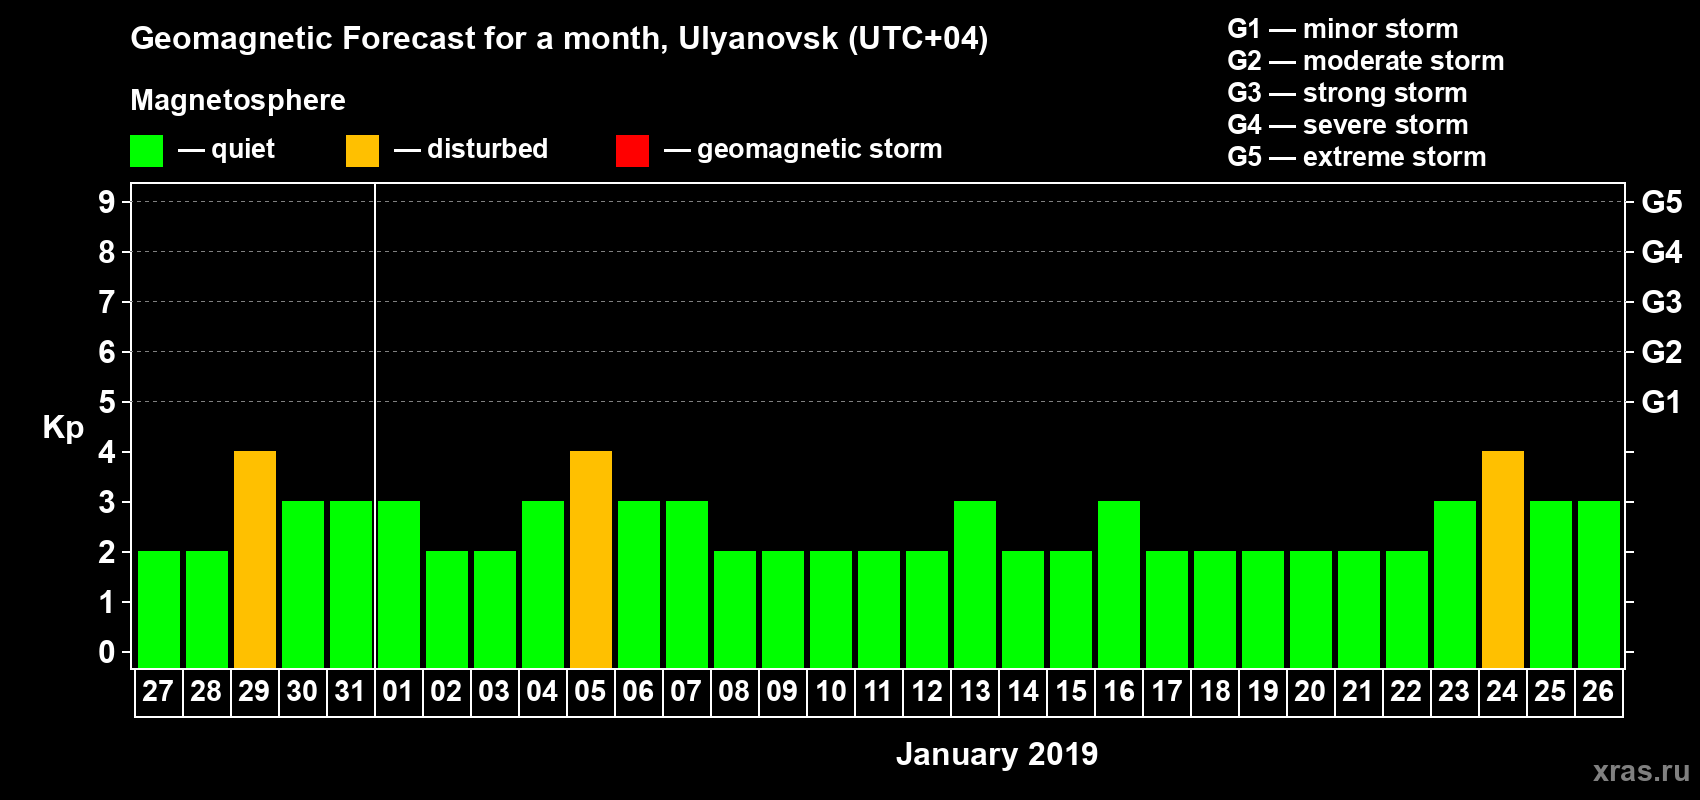Click the Kp value 9 on axis
The image size is (1700, 800).
[x=107, y=202]
